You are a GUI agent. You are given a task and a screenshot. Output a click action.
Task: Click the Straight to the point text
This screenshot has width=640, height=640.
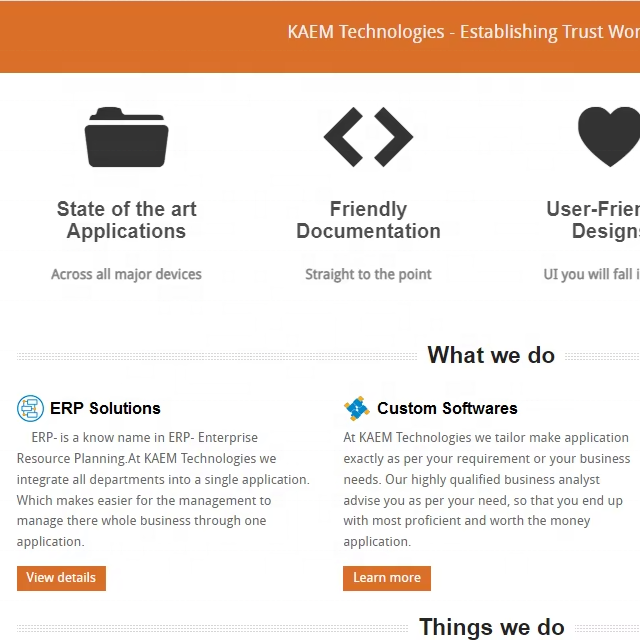368,274
